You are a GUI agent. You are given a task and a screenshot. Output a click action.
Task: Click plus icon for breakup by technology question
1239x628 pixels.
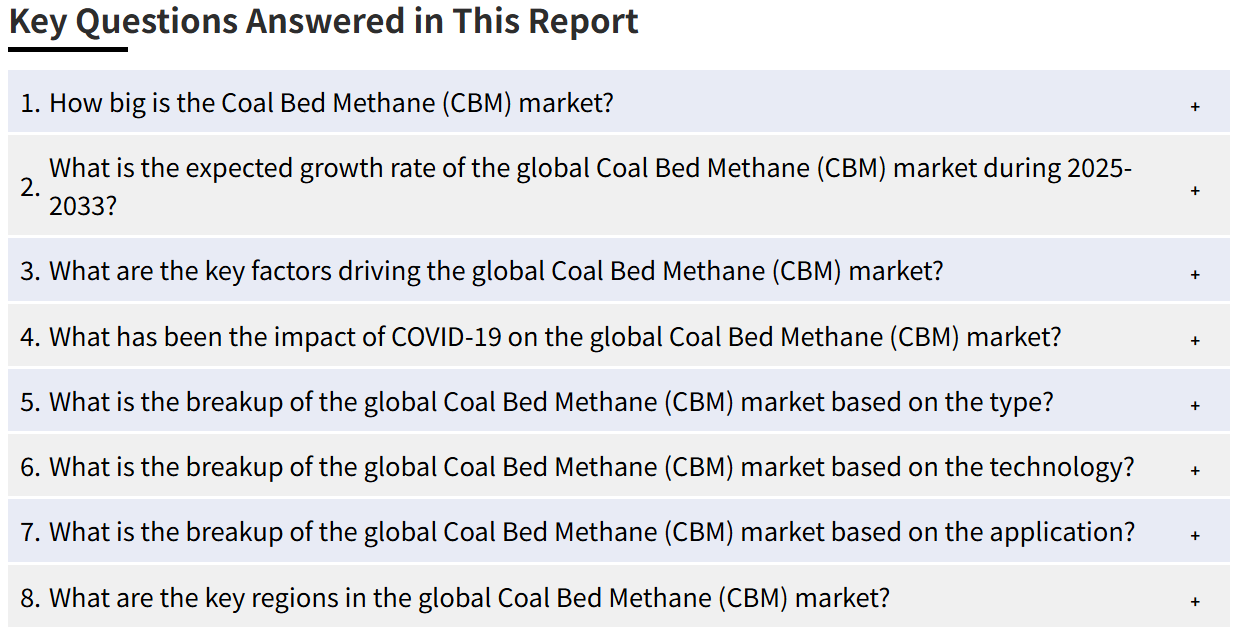click(1194, 470)
